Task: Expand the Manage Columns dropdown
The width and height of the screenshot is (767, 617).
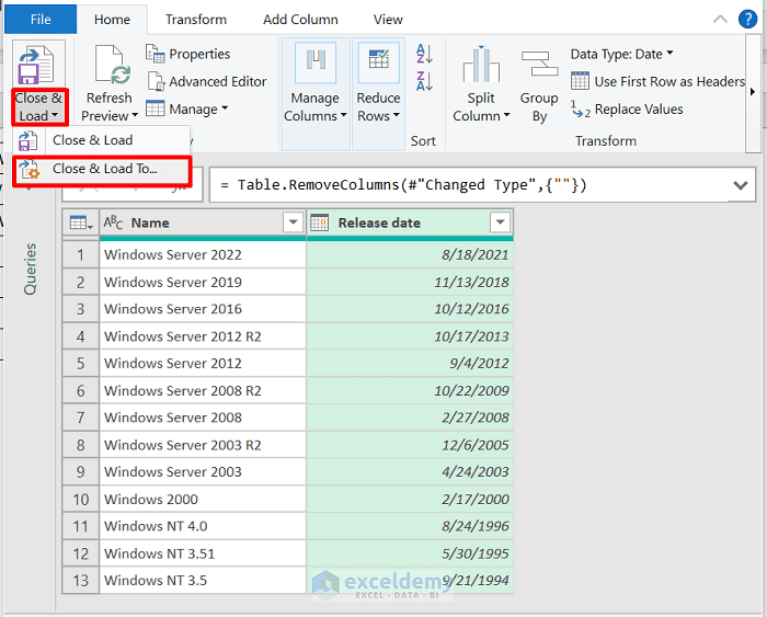Action: 343,115
